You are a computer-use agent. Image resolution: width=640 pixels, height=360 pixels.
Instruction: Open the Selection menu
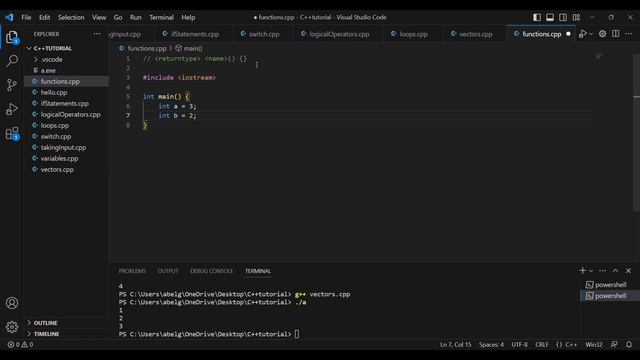pyautogui.click(x=71, y=17)
